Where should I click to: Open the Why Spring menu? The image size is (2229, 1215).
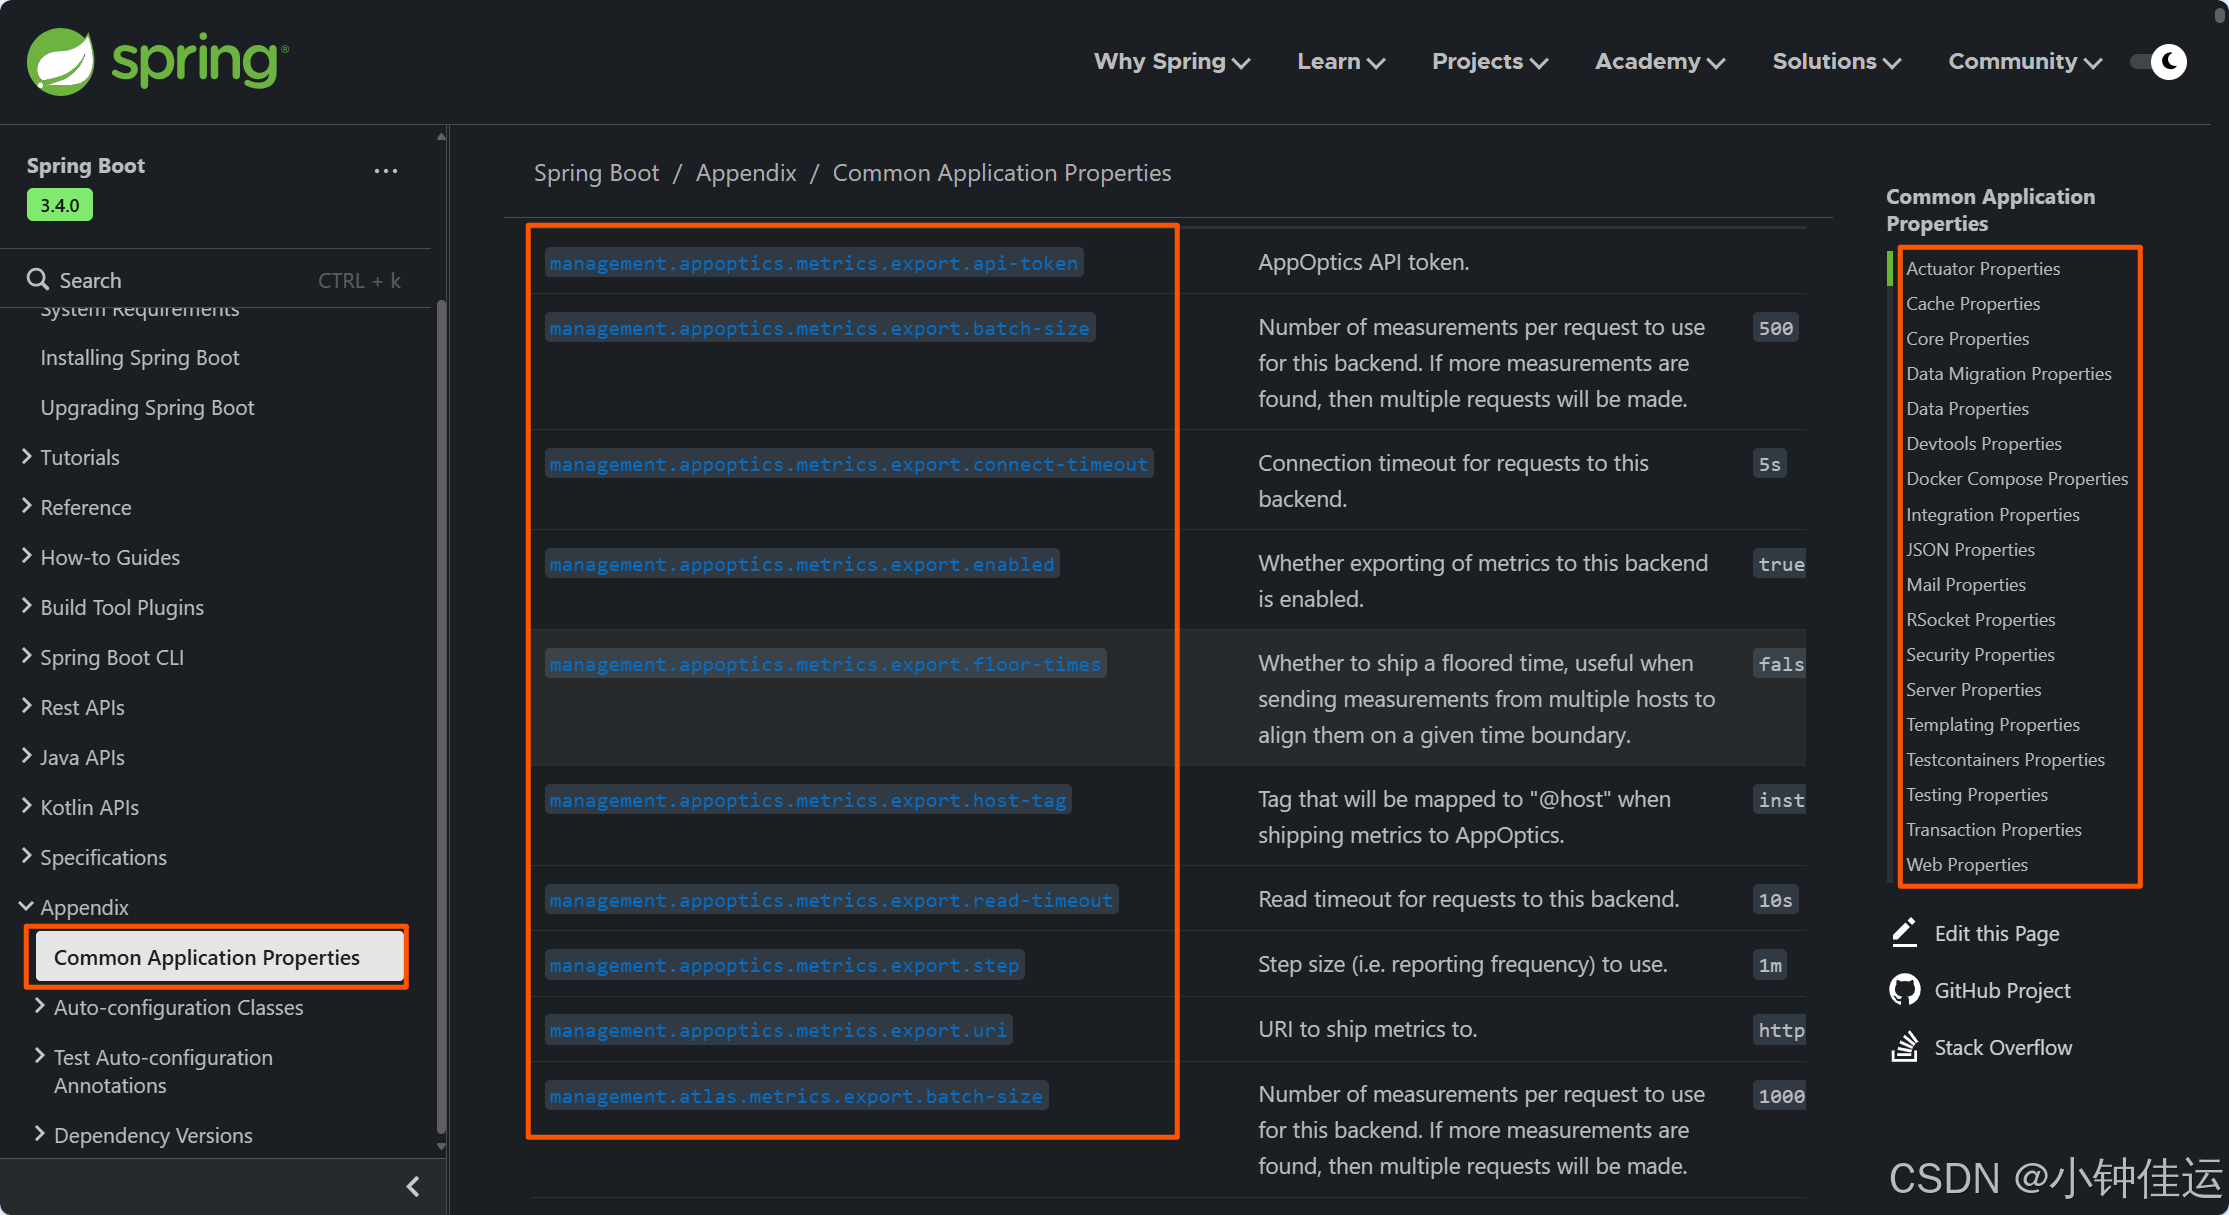[1172, 62]
